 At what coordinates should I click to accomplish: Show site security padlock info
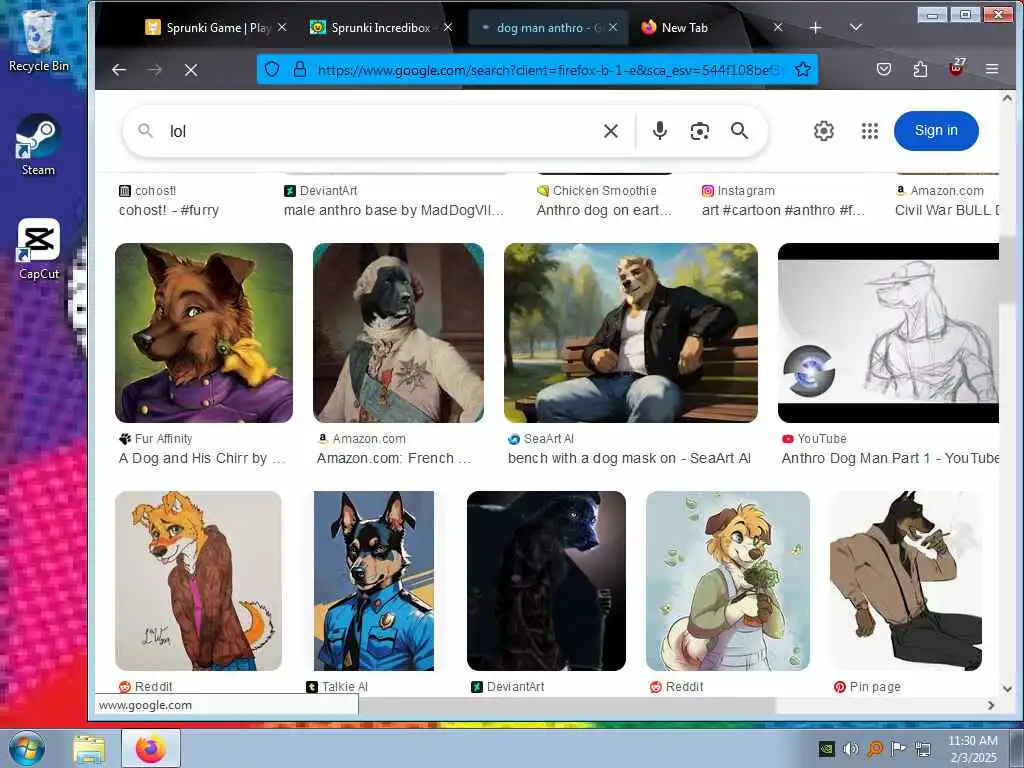tap(300, 69)
